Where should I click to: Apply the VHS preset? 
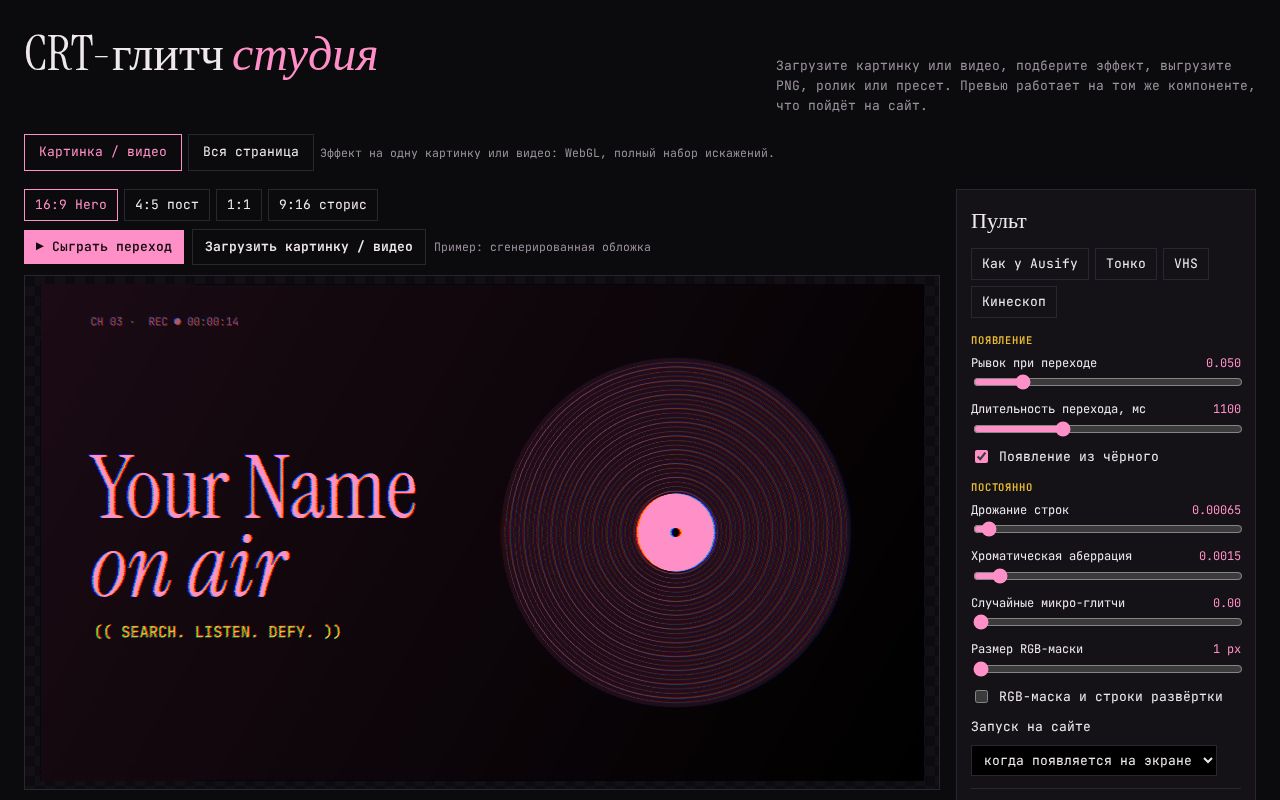pyautogui.click(x=1186, y=264)
